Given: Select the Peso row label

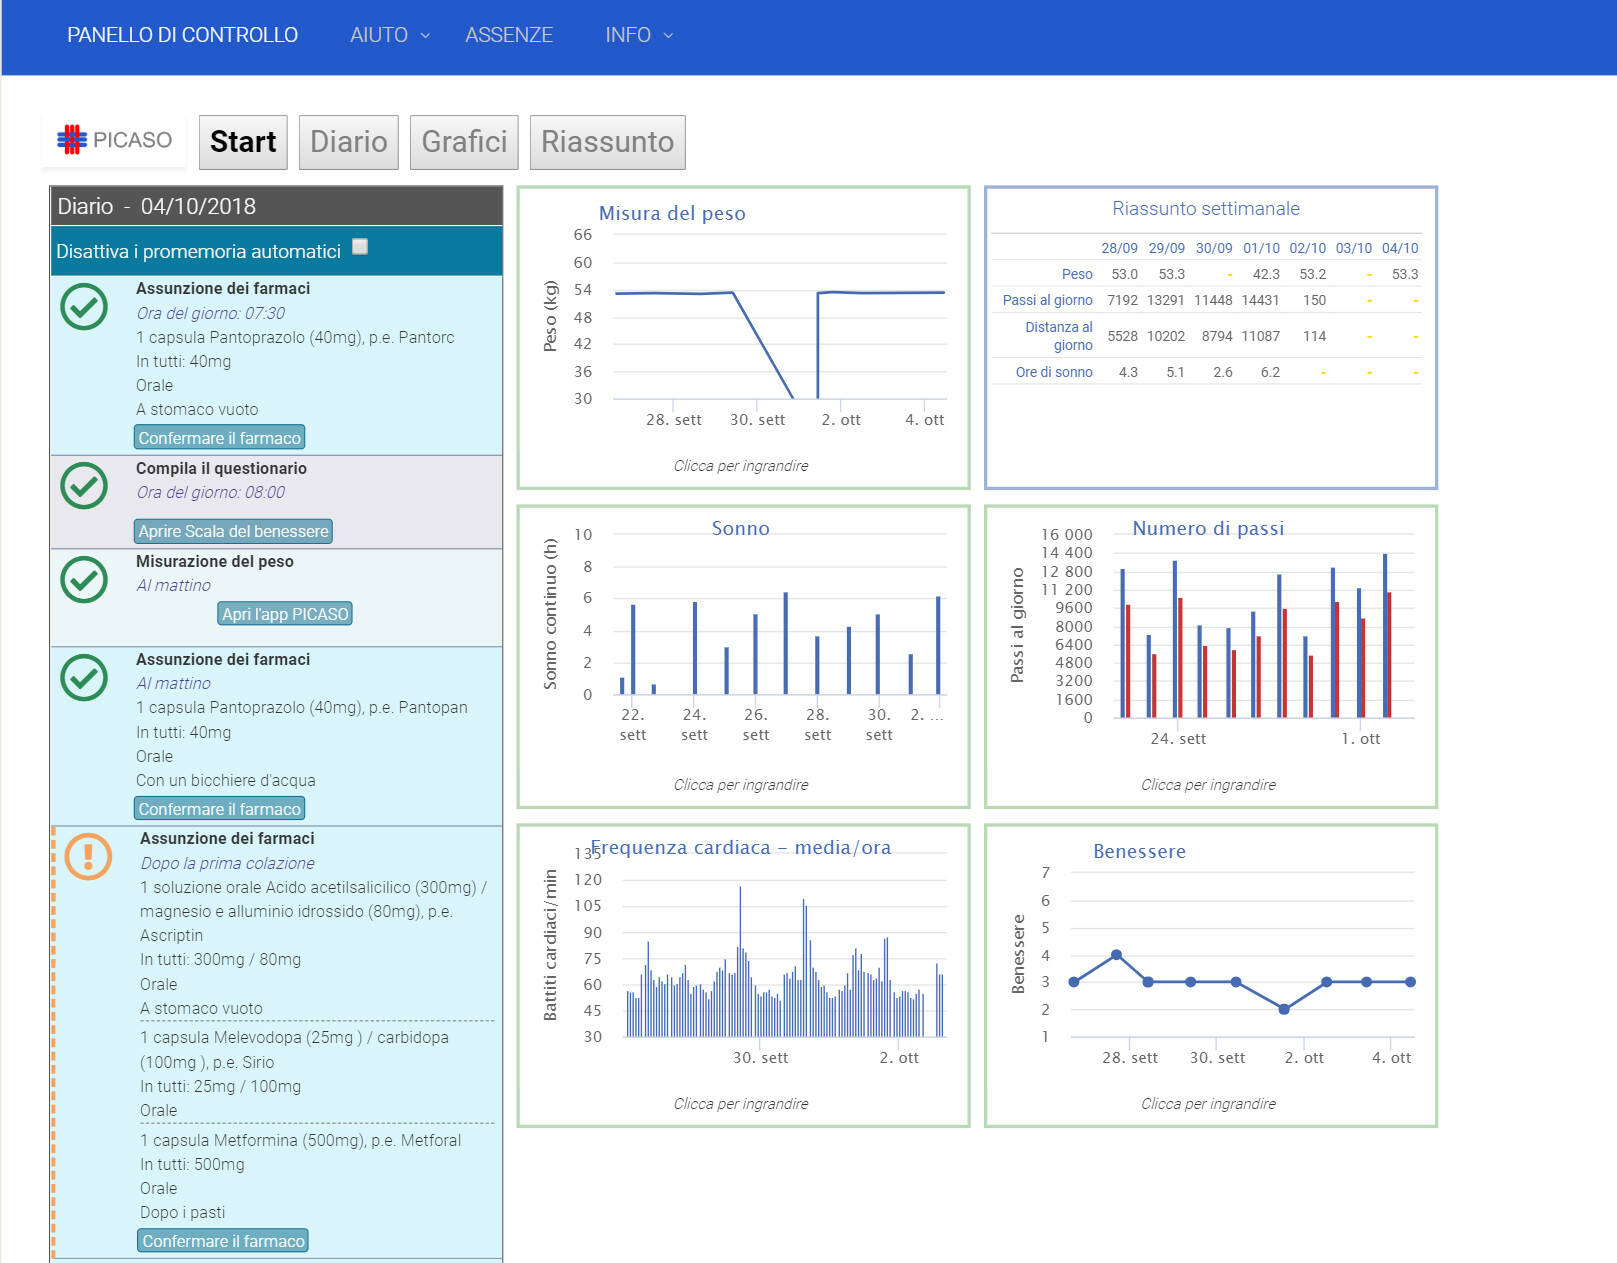Looking at the screenshot, I should [1077, 274].
